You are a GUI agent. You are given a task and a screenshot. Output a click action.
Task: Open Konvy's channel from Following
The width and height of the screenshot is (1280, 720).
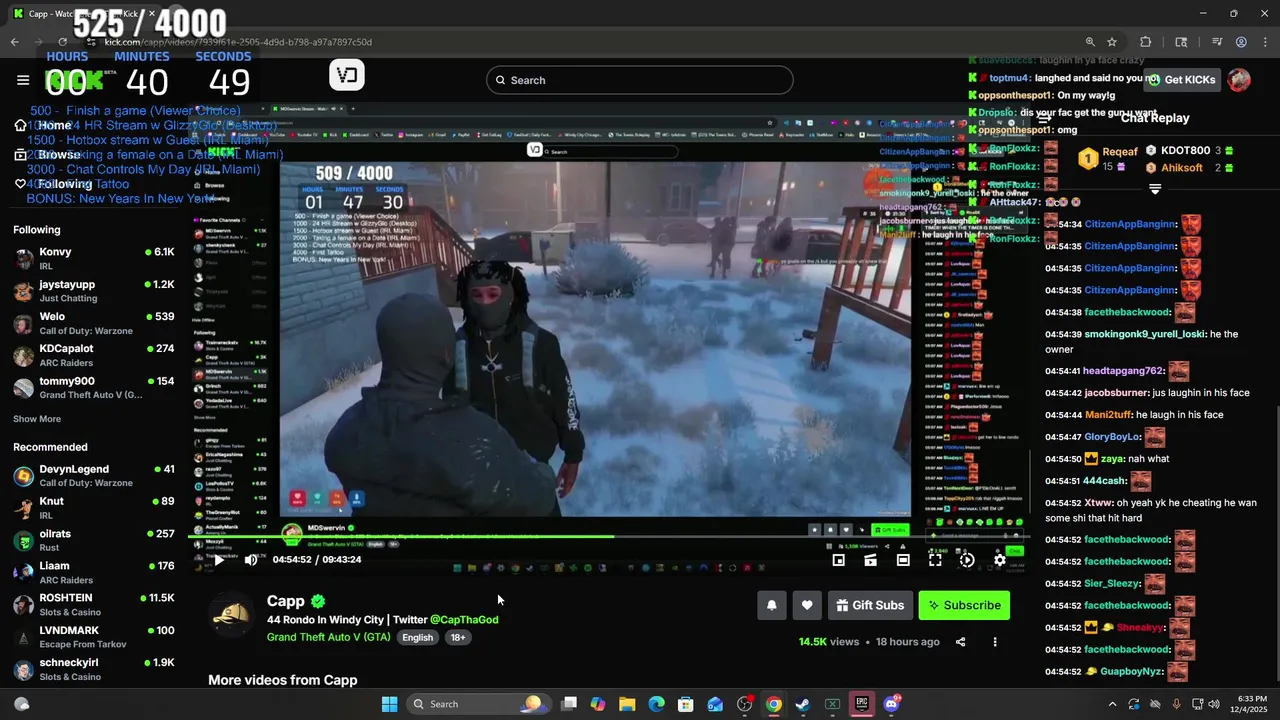point(95,259)
